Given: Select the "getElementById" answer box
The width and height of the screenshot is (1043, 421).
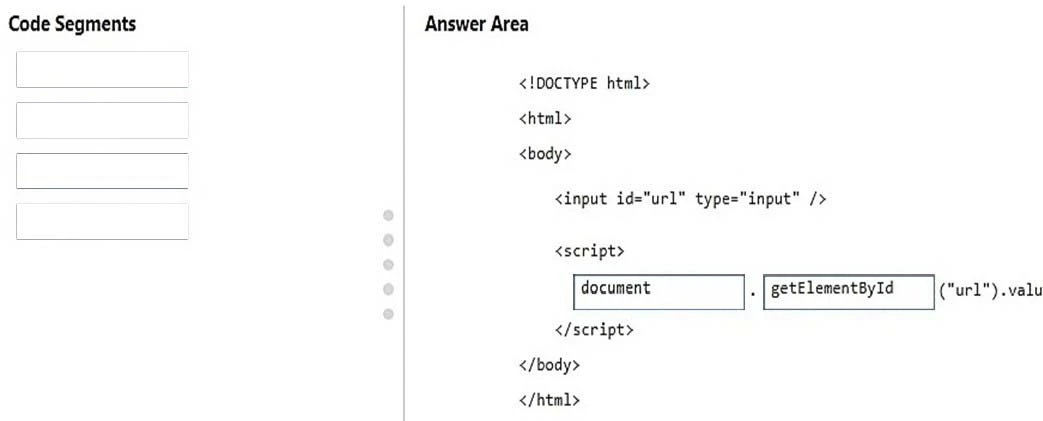Looking at the screenshot, I should point(848,292).
